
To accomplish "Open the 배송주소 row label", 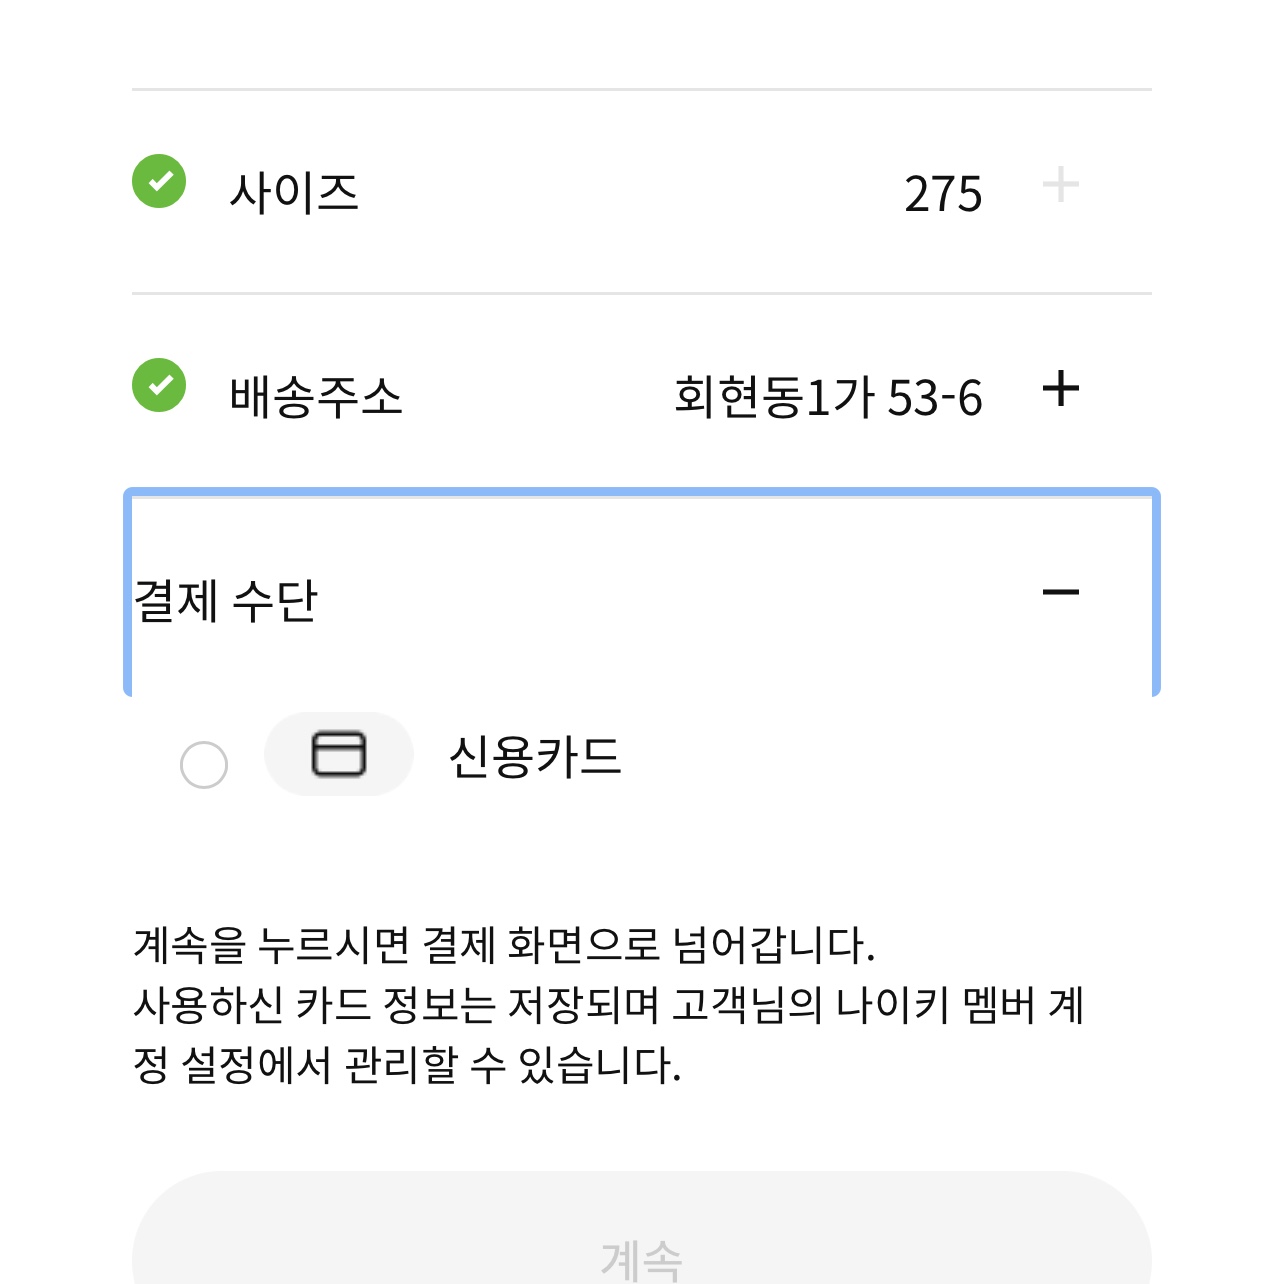I will [316, 396].
